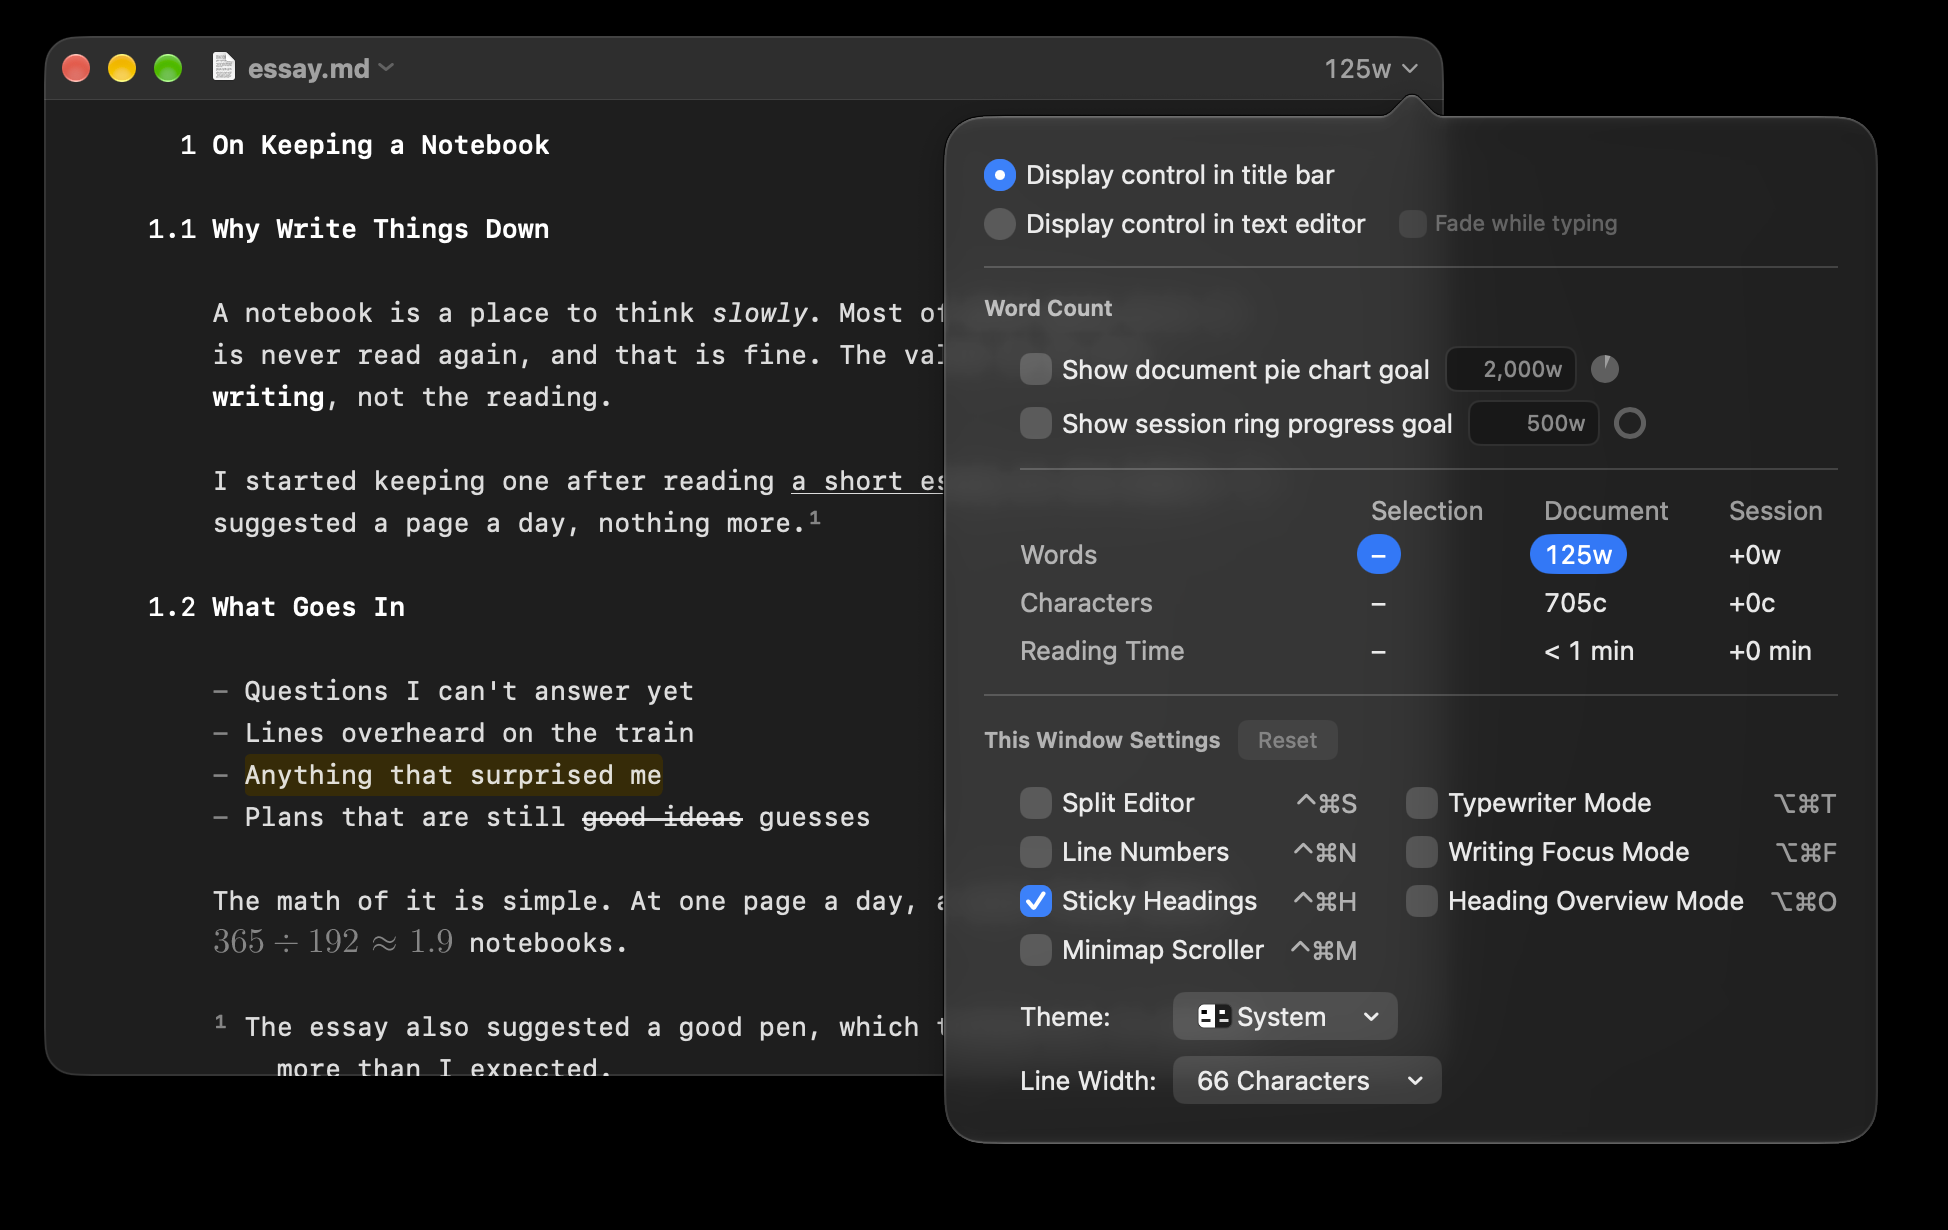Select the Document words 125w pill
Image resolution: width=1948 pixels, height=1230 pixels.
click(1578, 555)
